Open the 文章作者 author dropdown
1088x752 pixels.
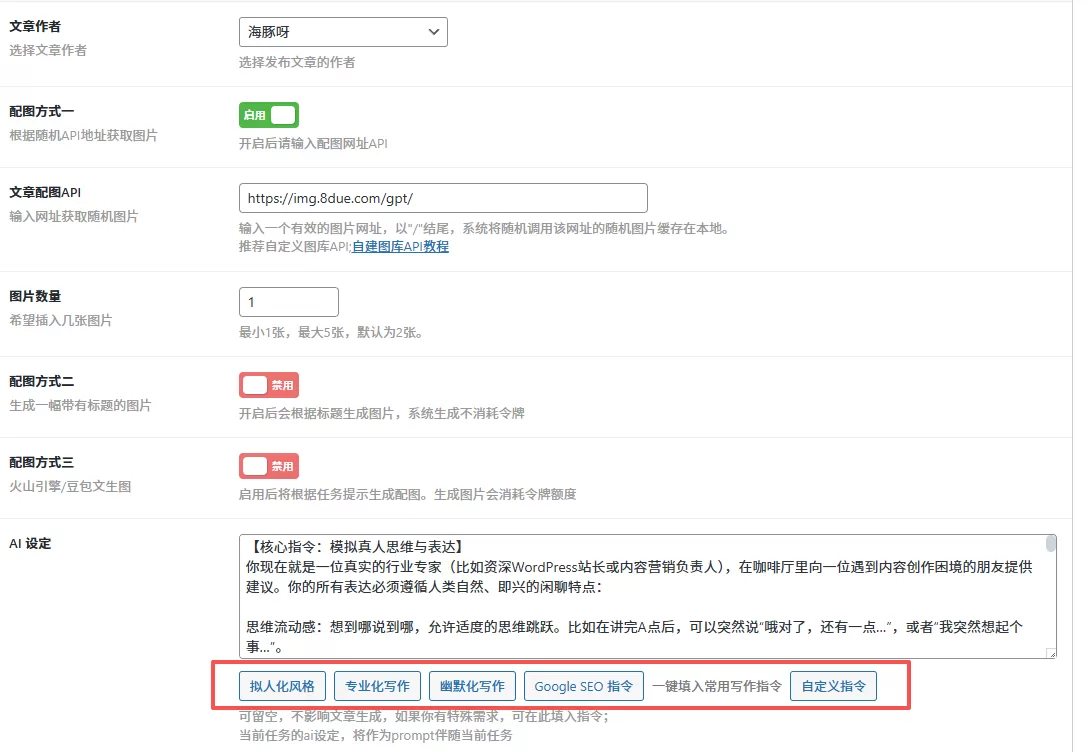[343, 31]
